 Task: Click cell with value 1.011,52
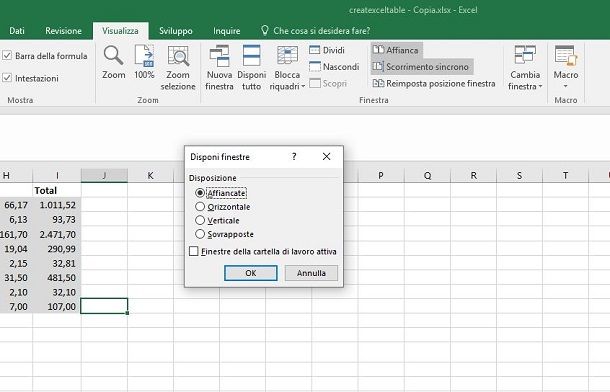(57, 205)
